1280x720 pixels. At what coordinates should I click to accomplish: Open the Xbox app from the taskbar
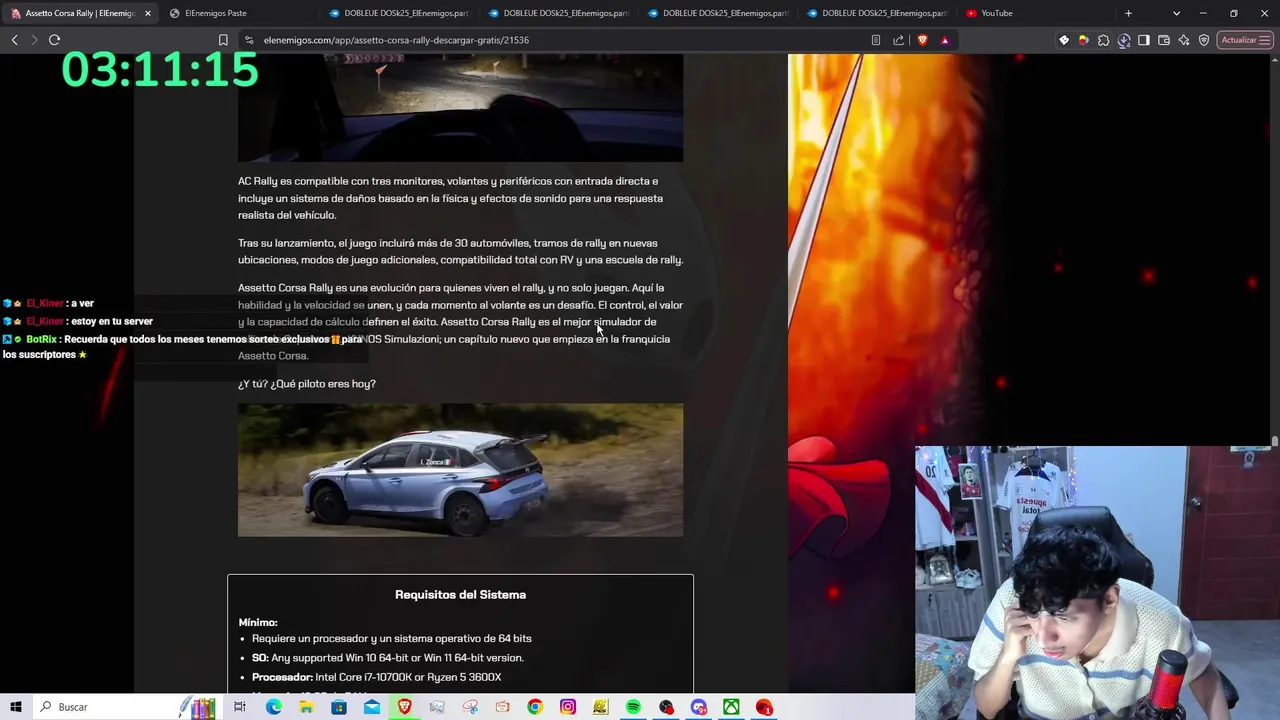(731, 707)
